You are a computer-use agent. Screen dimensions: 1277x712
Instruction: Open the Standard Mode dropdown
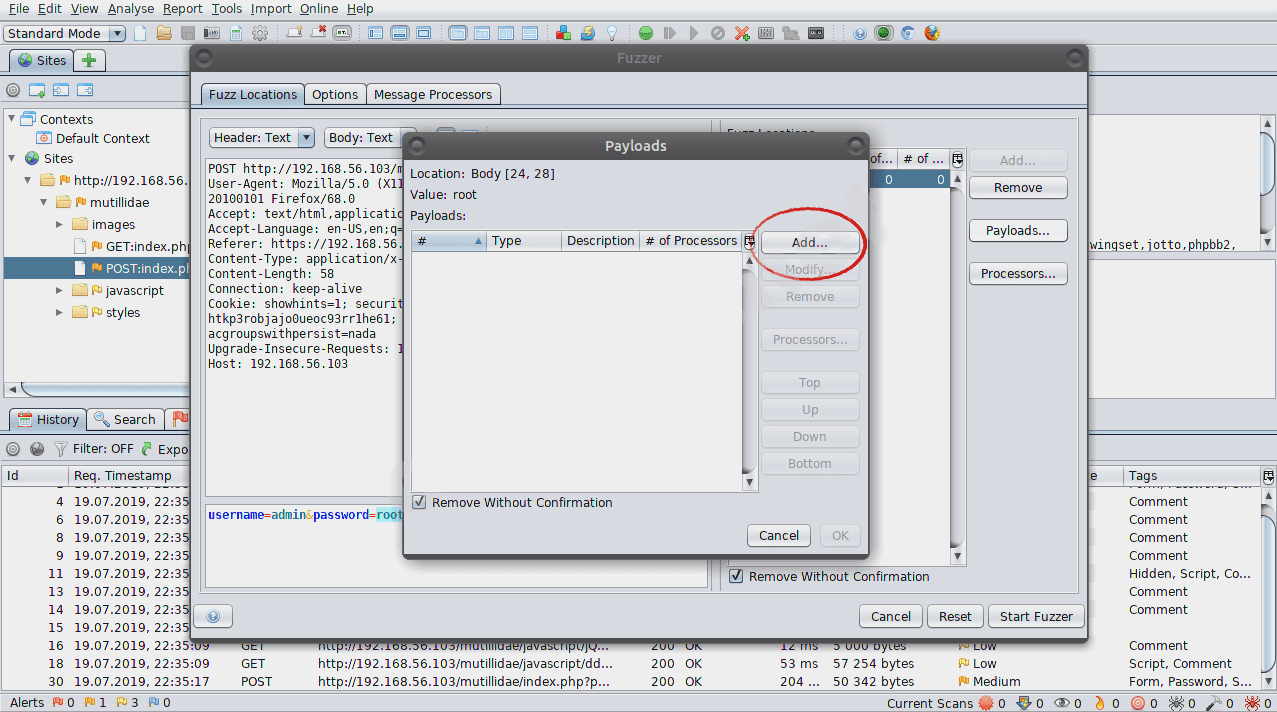(x=64, y=33)
